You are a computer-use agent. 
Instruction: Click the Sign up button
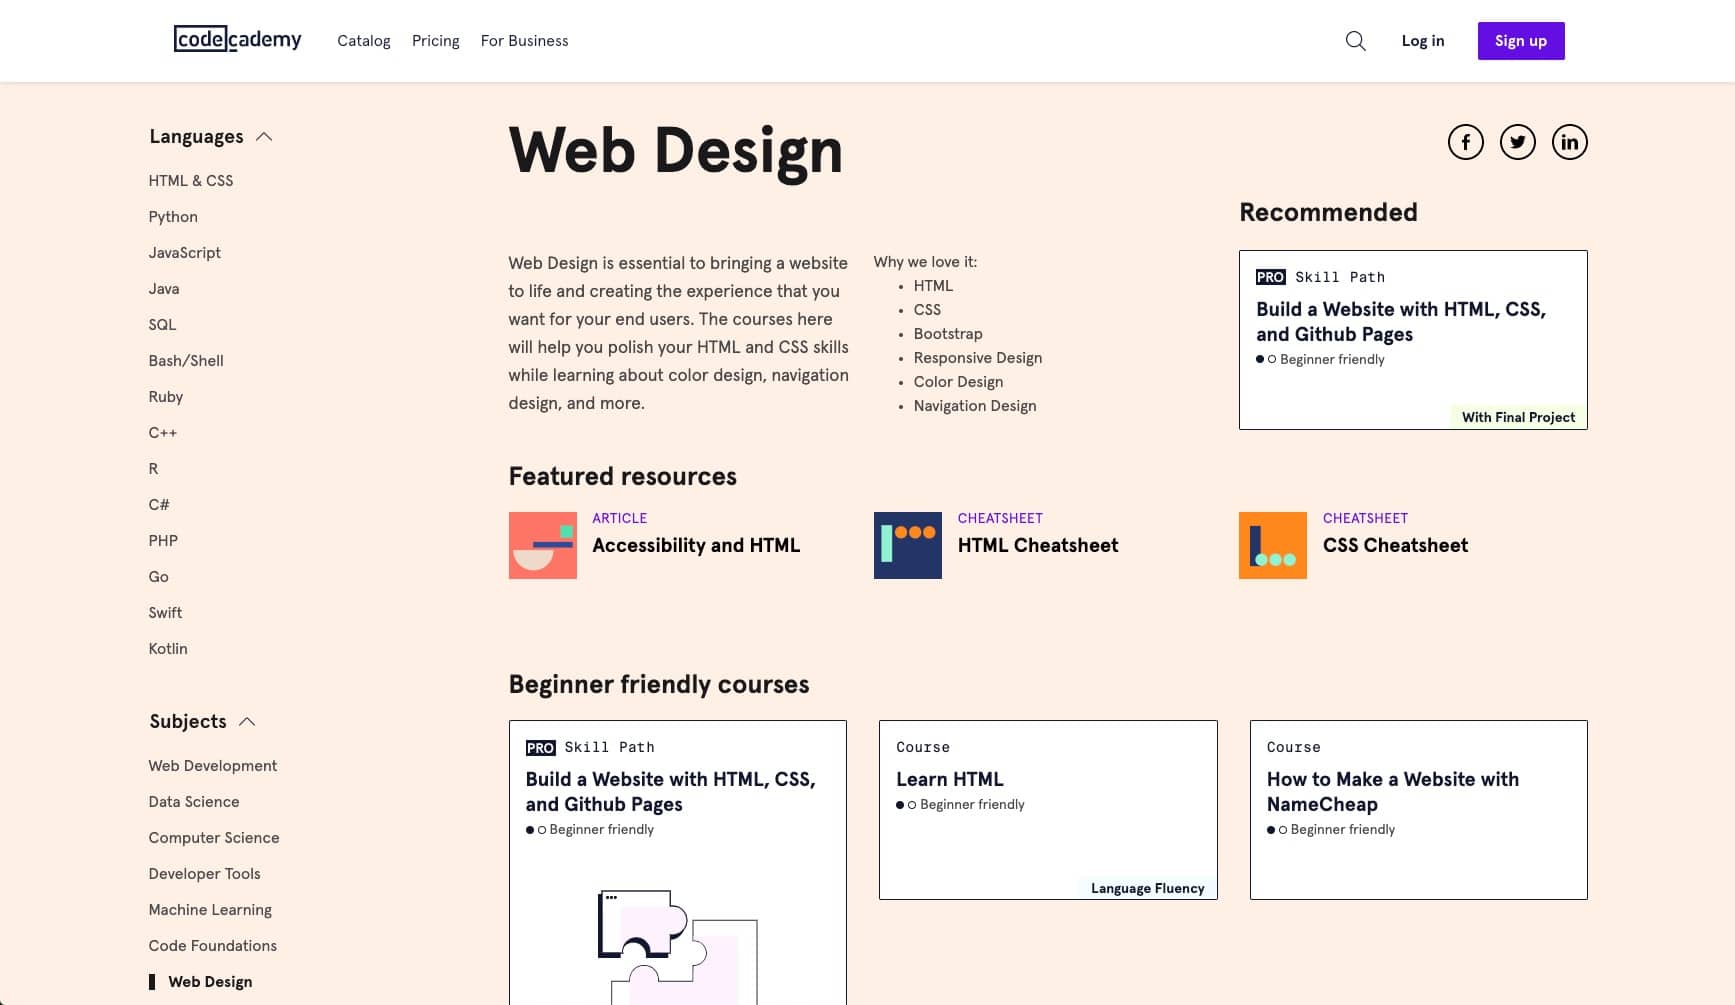tap(1520, 41)
